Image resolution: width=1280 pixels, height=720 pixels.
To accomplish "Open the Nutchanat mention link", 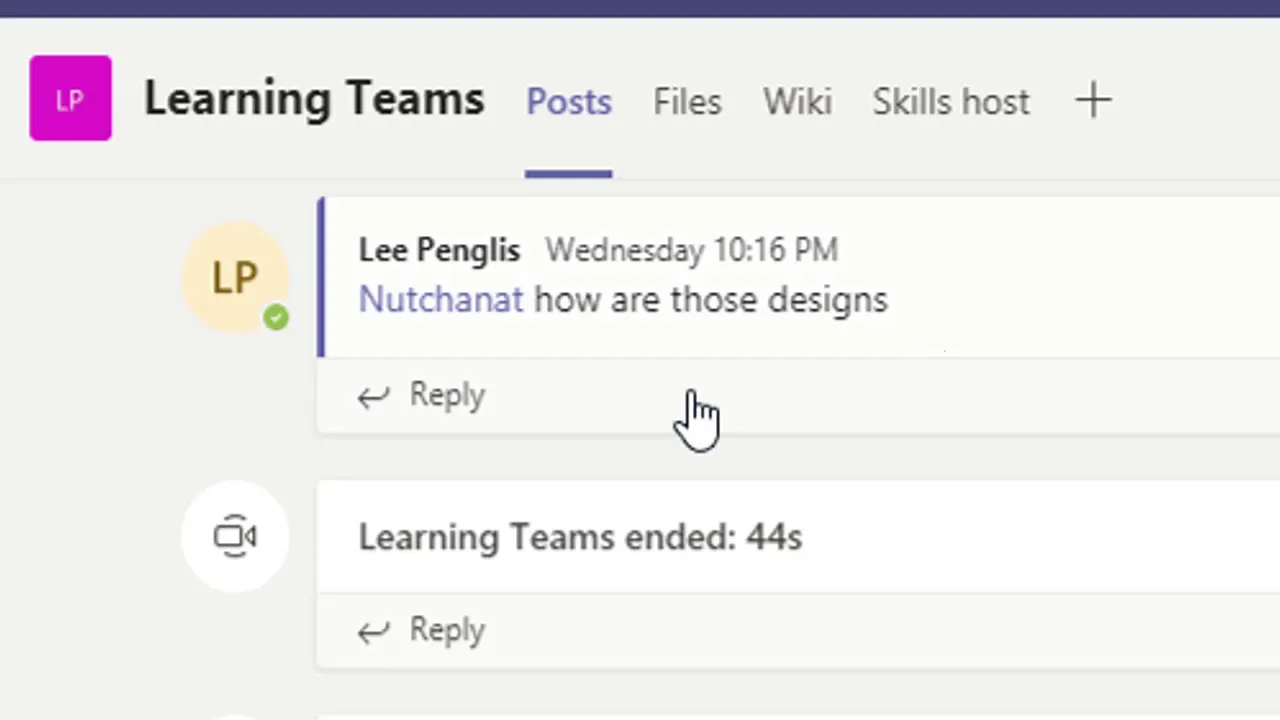I will [x=440, y=299].
